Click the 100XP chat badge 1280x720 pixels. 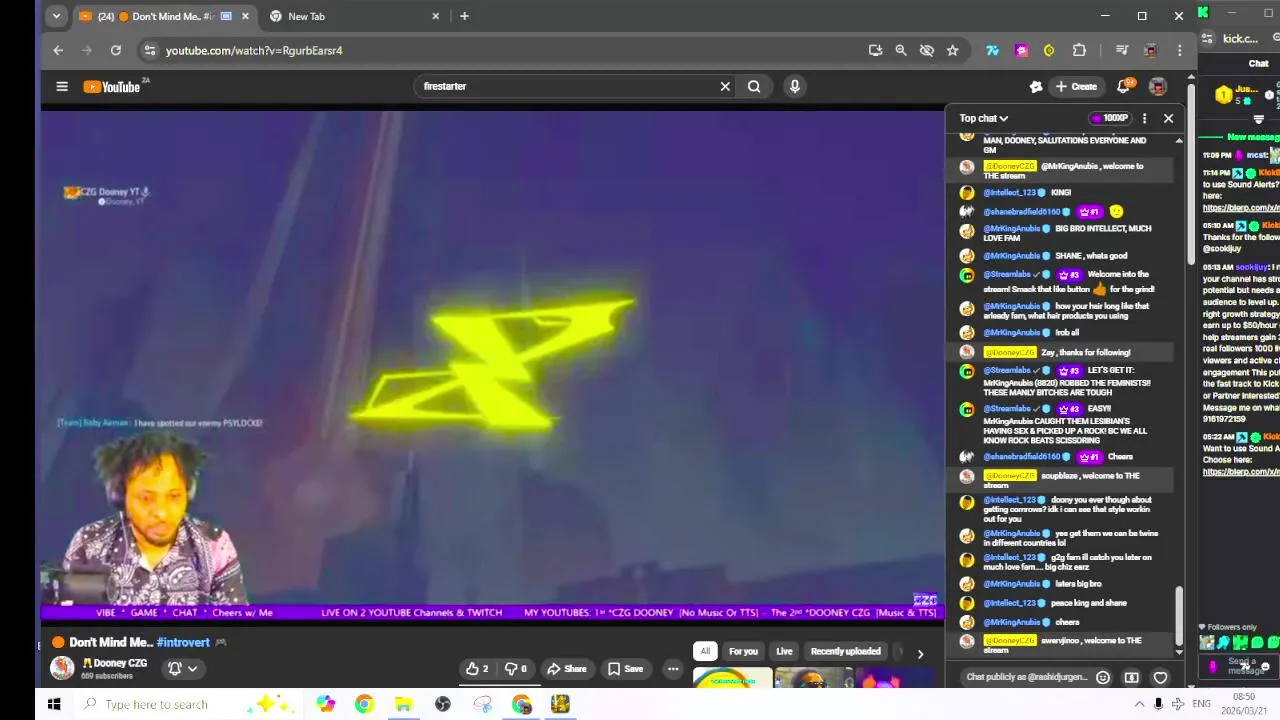point(1110,118)
